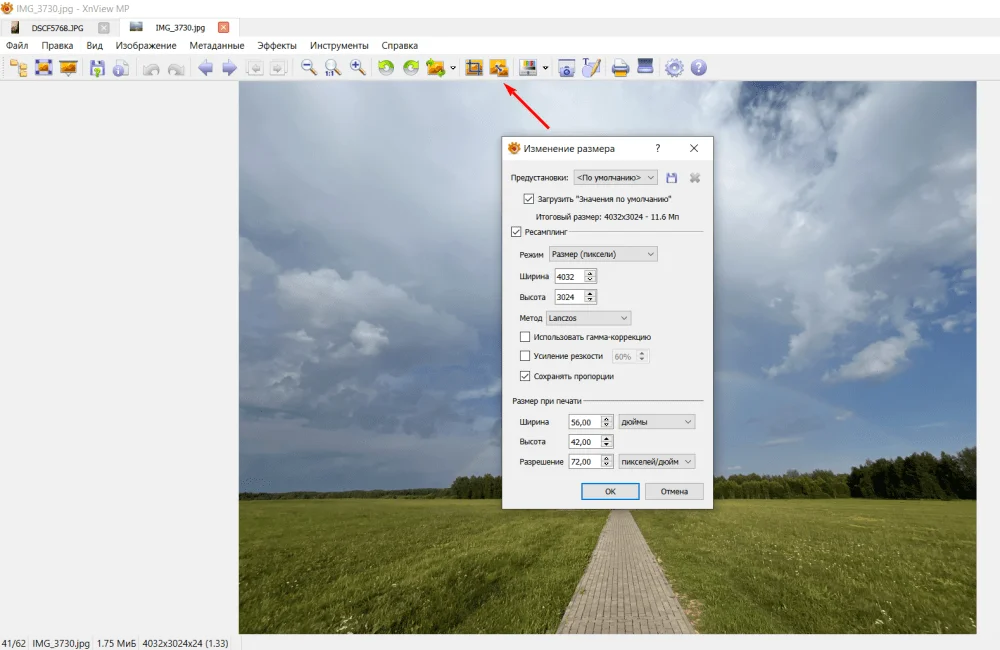Click the Text overlay tool icon
Image resolution: width=1000 pixels, height=650 pixels.
pos(591,68)
